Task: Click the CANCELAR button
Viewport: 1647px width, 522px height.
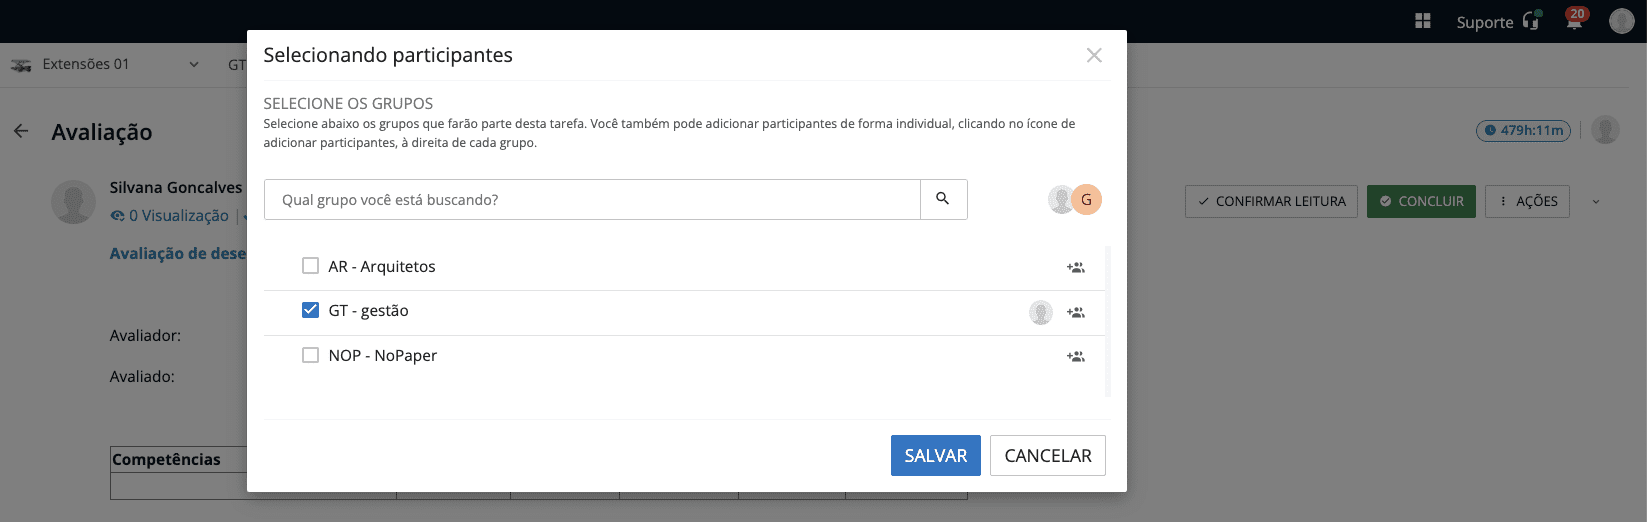Action: point(1047,455)
